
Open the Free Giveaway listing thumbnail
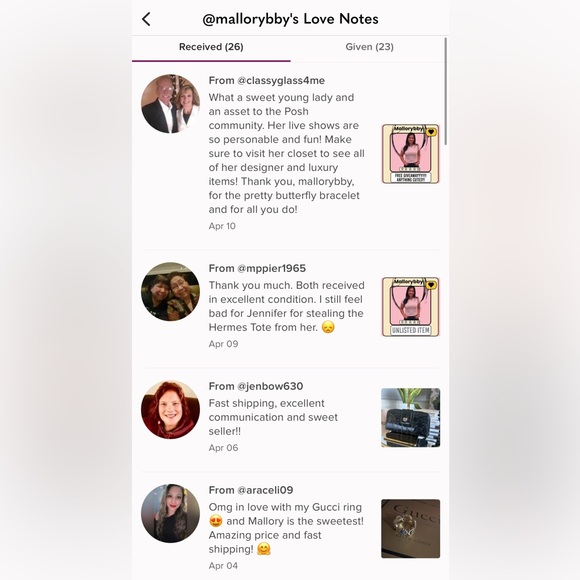411,154
